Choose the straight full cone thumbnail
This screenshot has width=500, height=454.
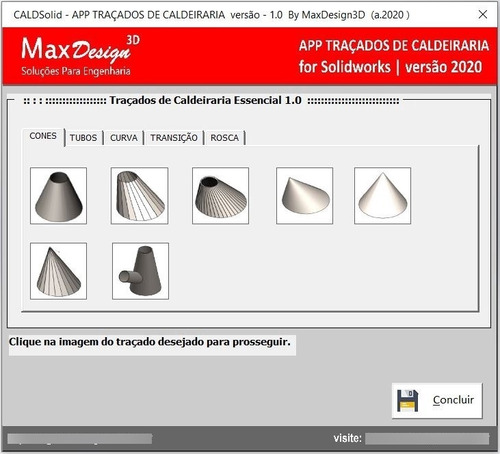382,196
